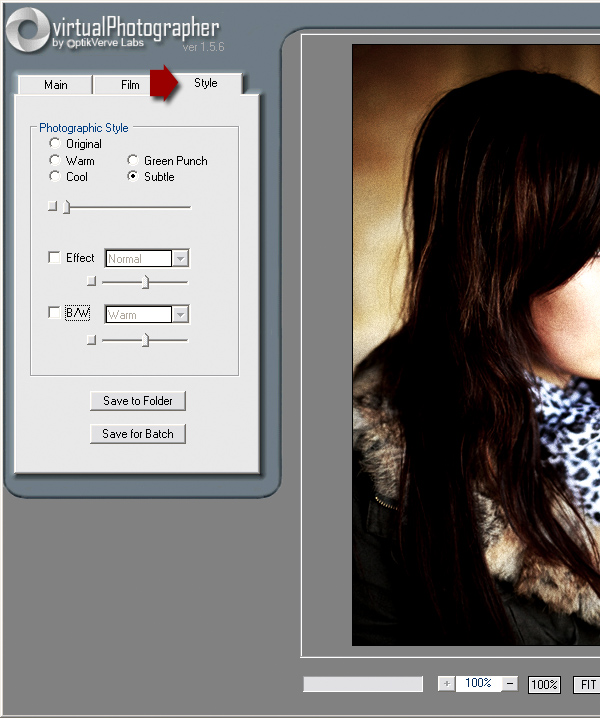Zoom in with the plus button
This screenshot has height=718, width=600.
pyautogui.click(x=447, y=684)
